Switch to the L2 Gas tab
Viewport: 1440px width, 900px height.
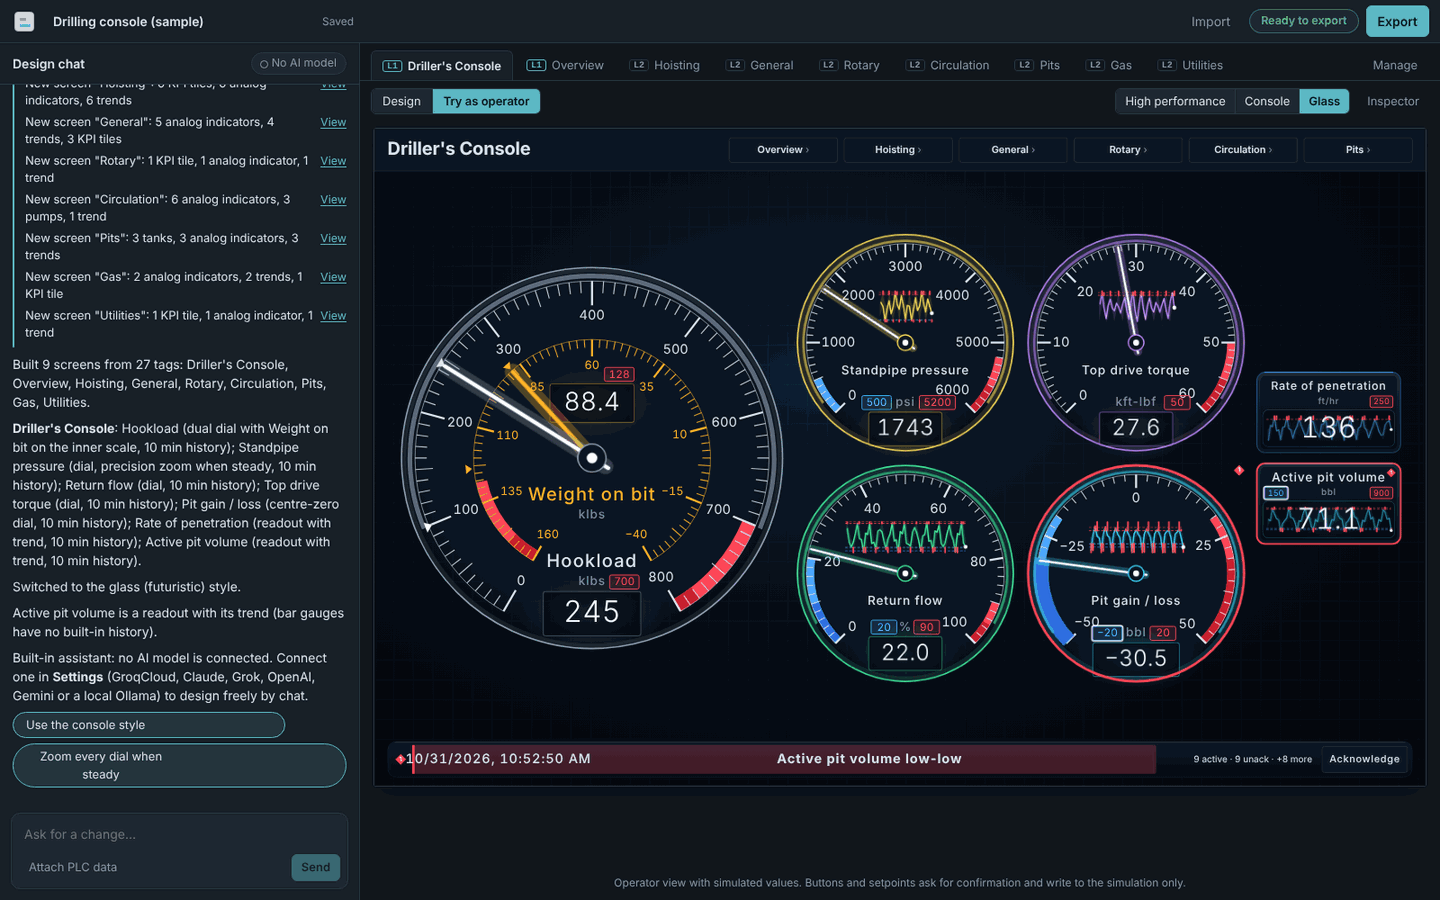click(x=1110, y=65)
